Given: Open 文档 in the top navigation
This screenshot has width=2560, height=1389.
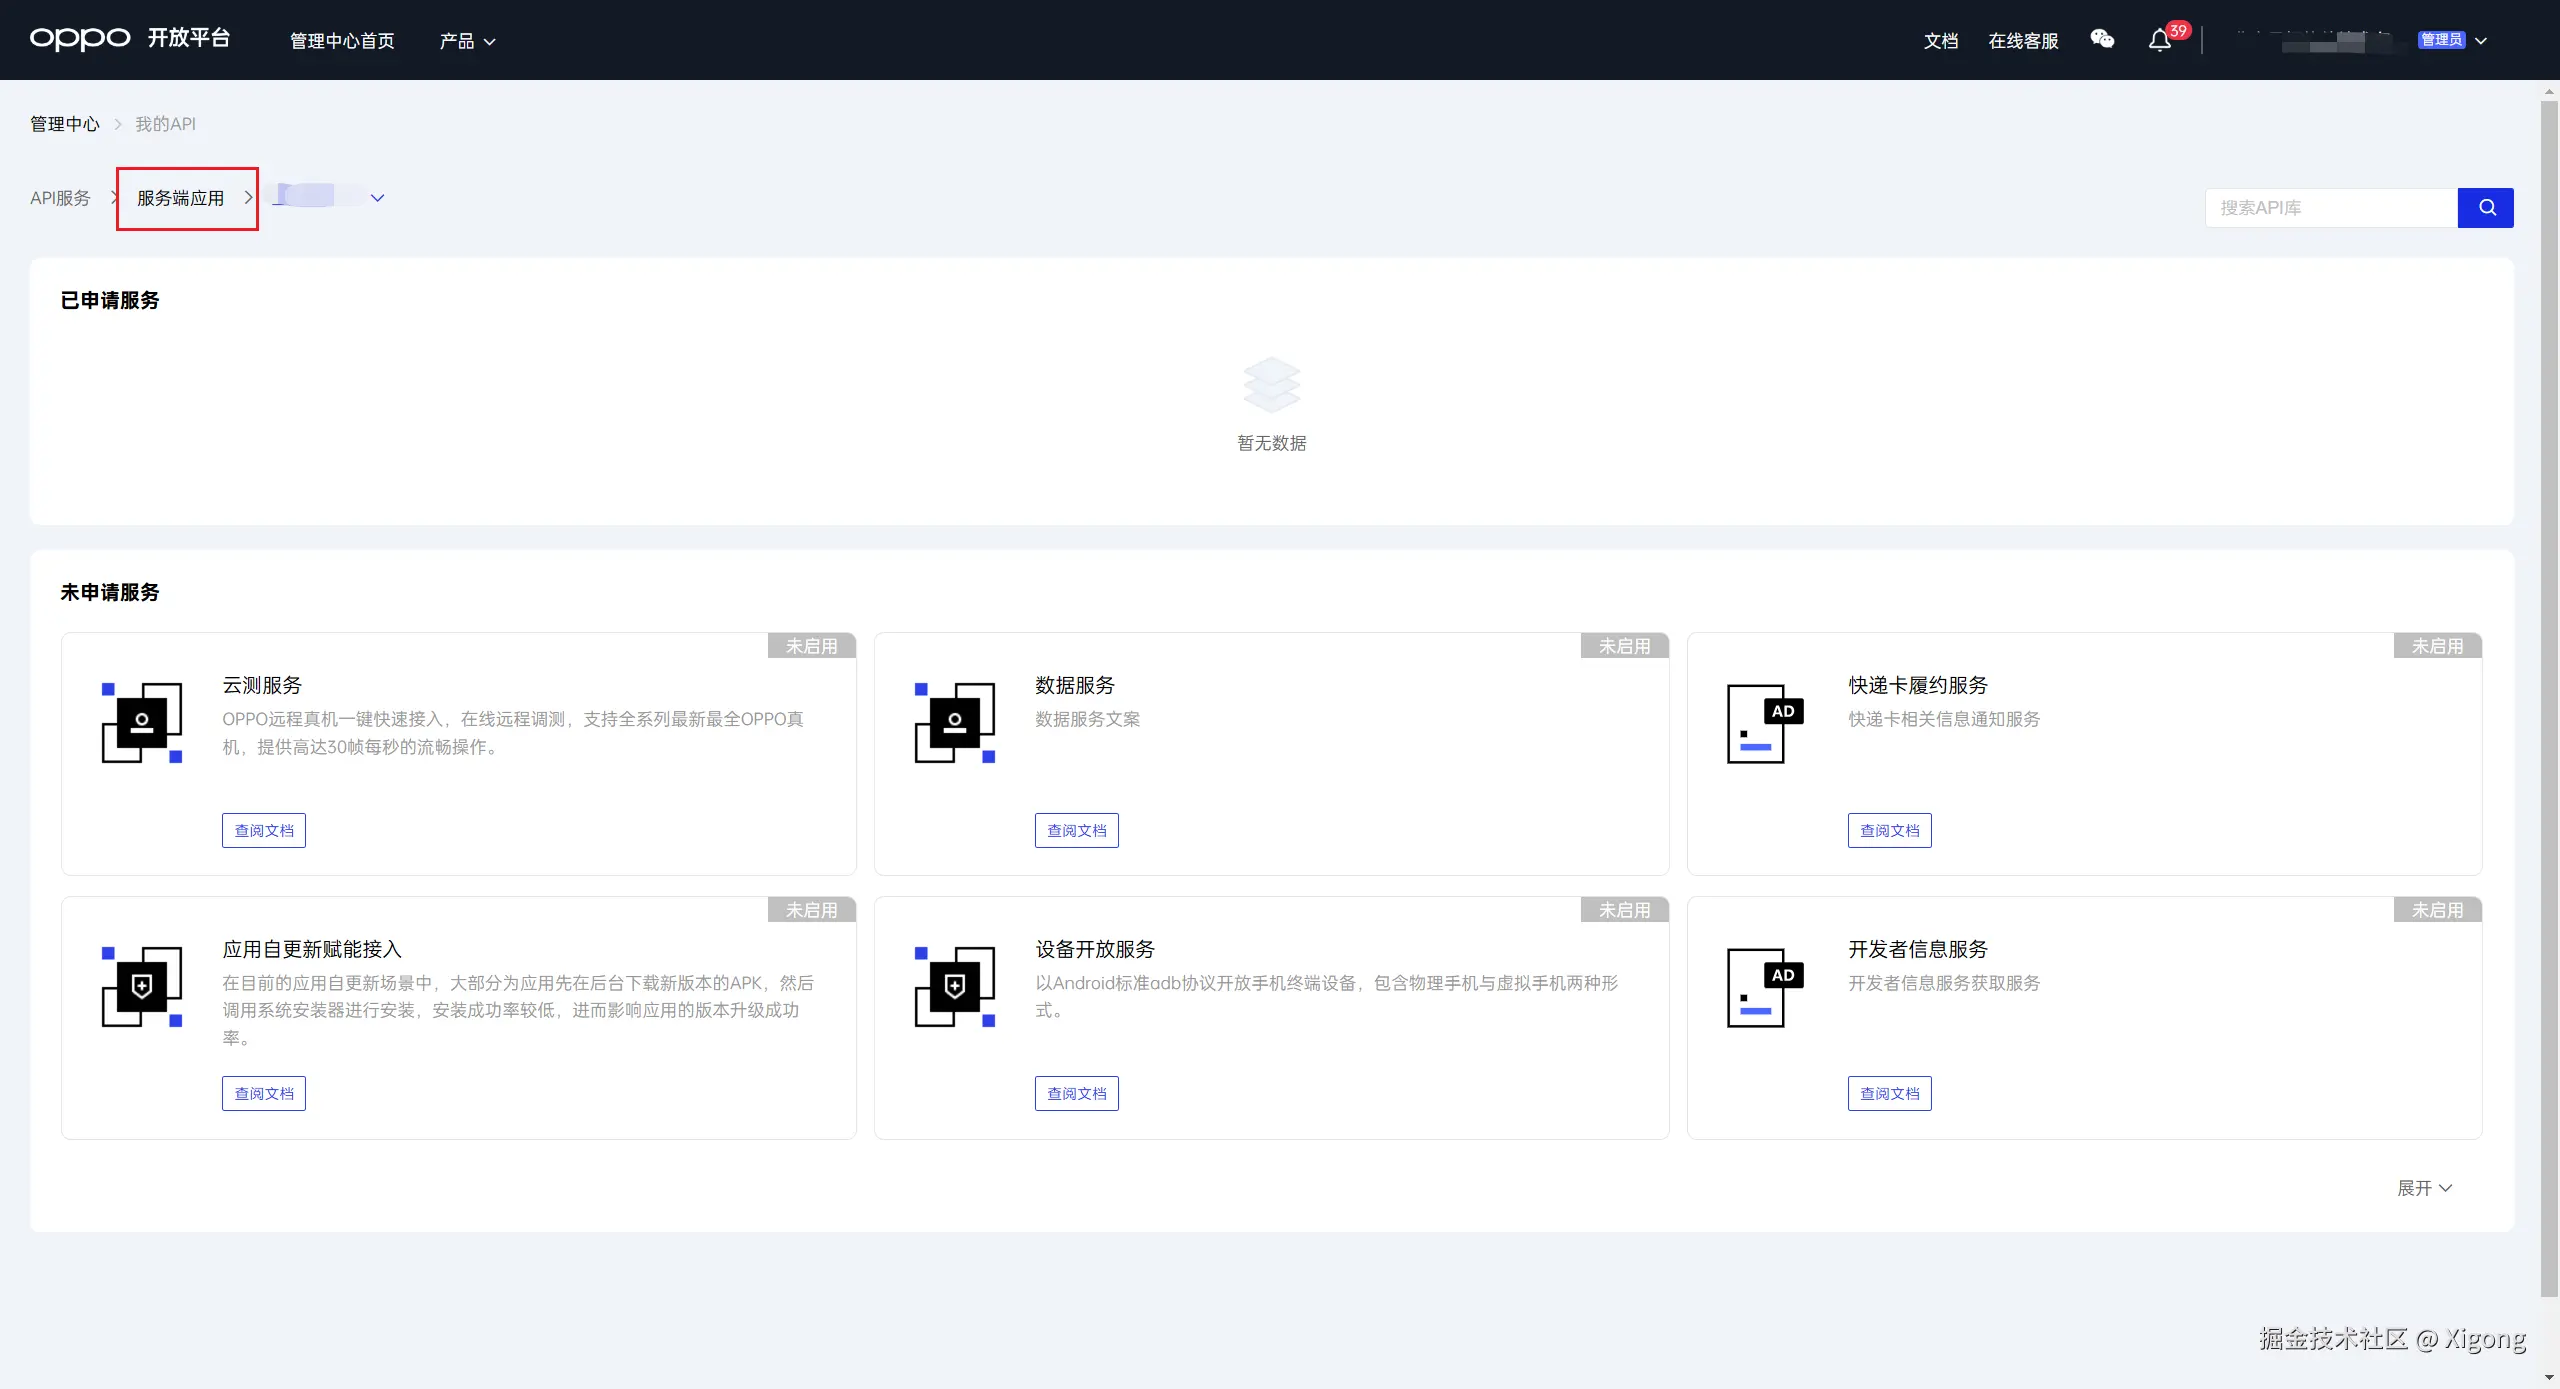Looking at the screenshot, I should click(1941, 41).
